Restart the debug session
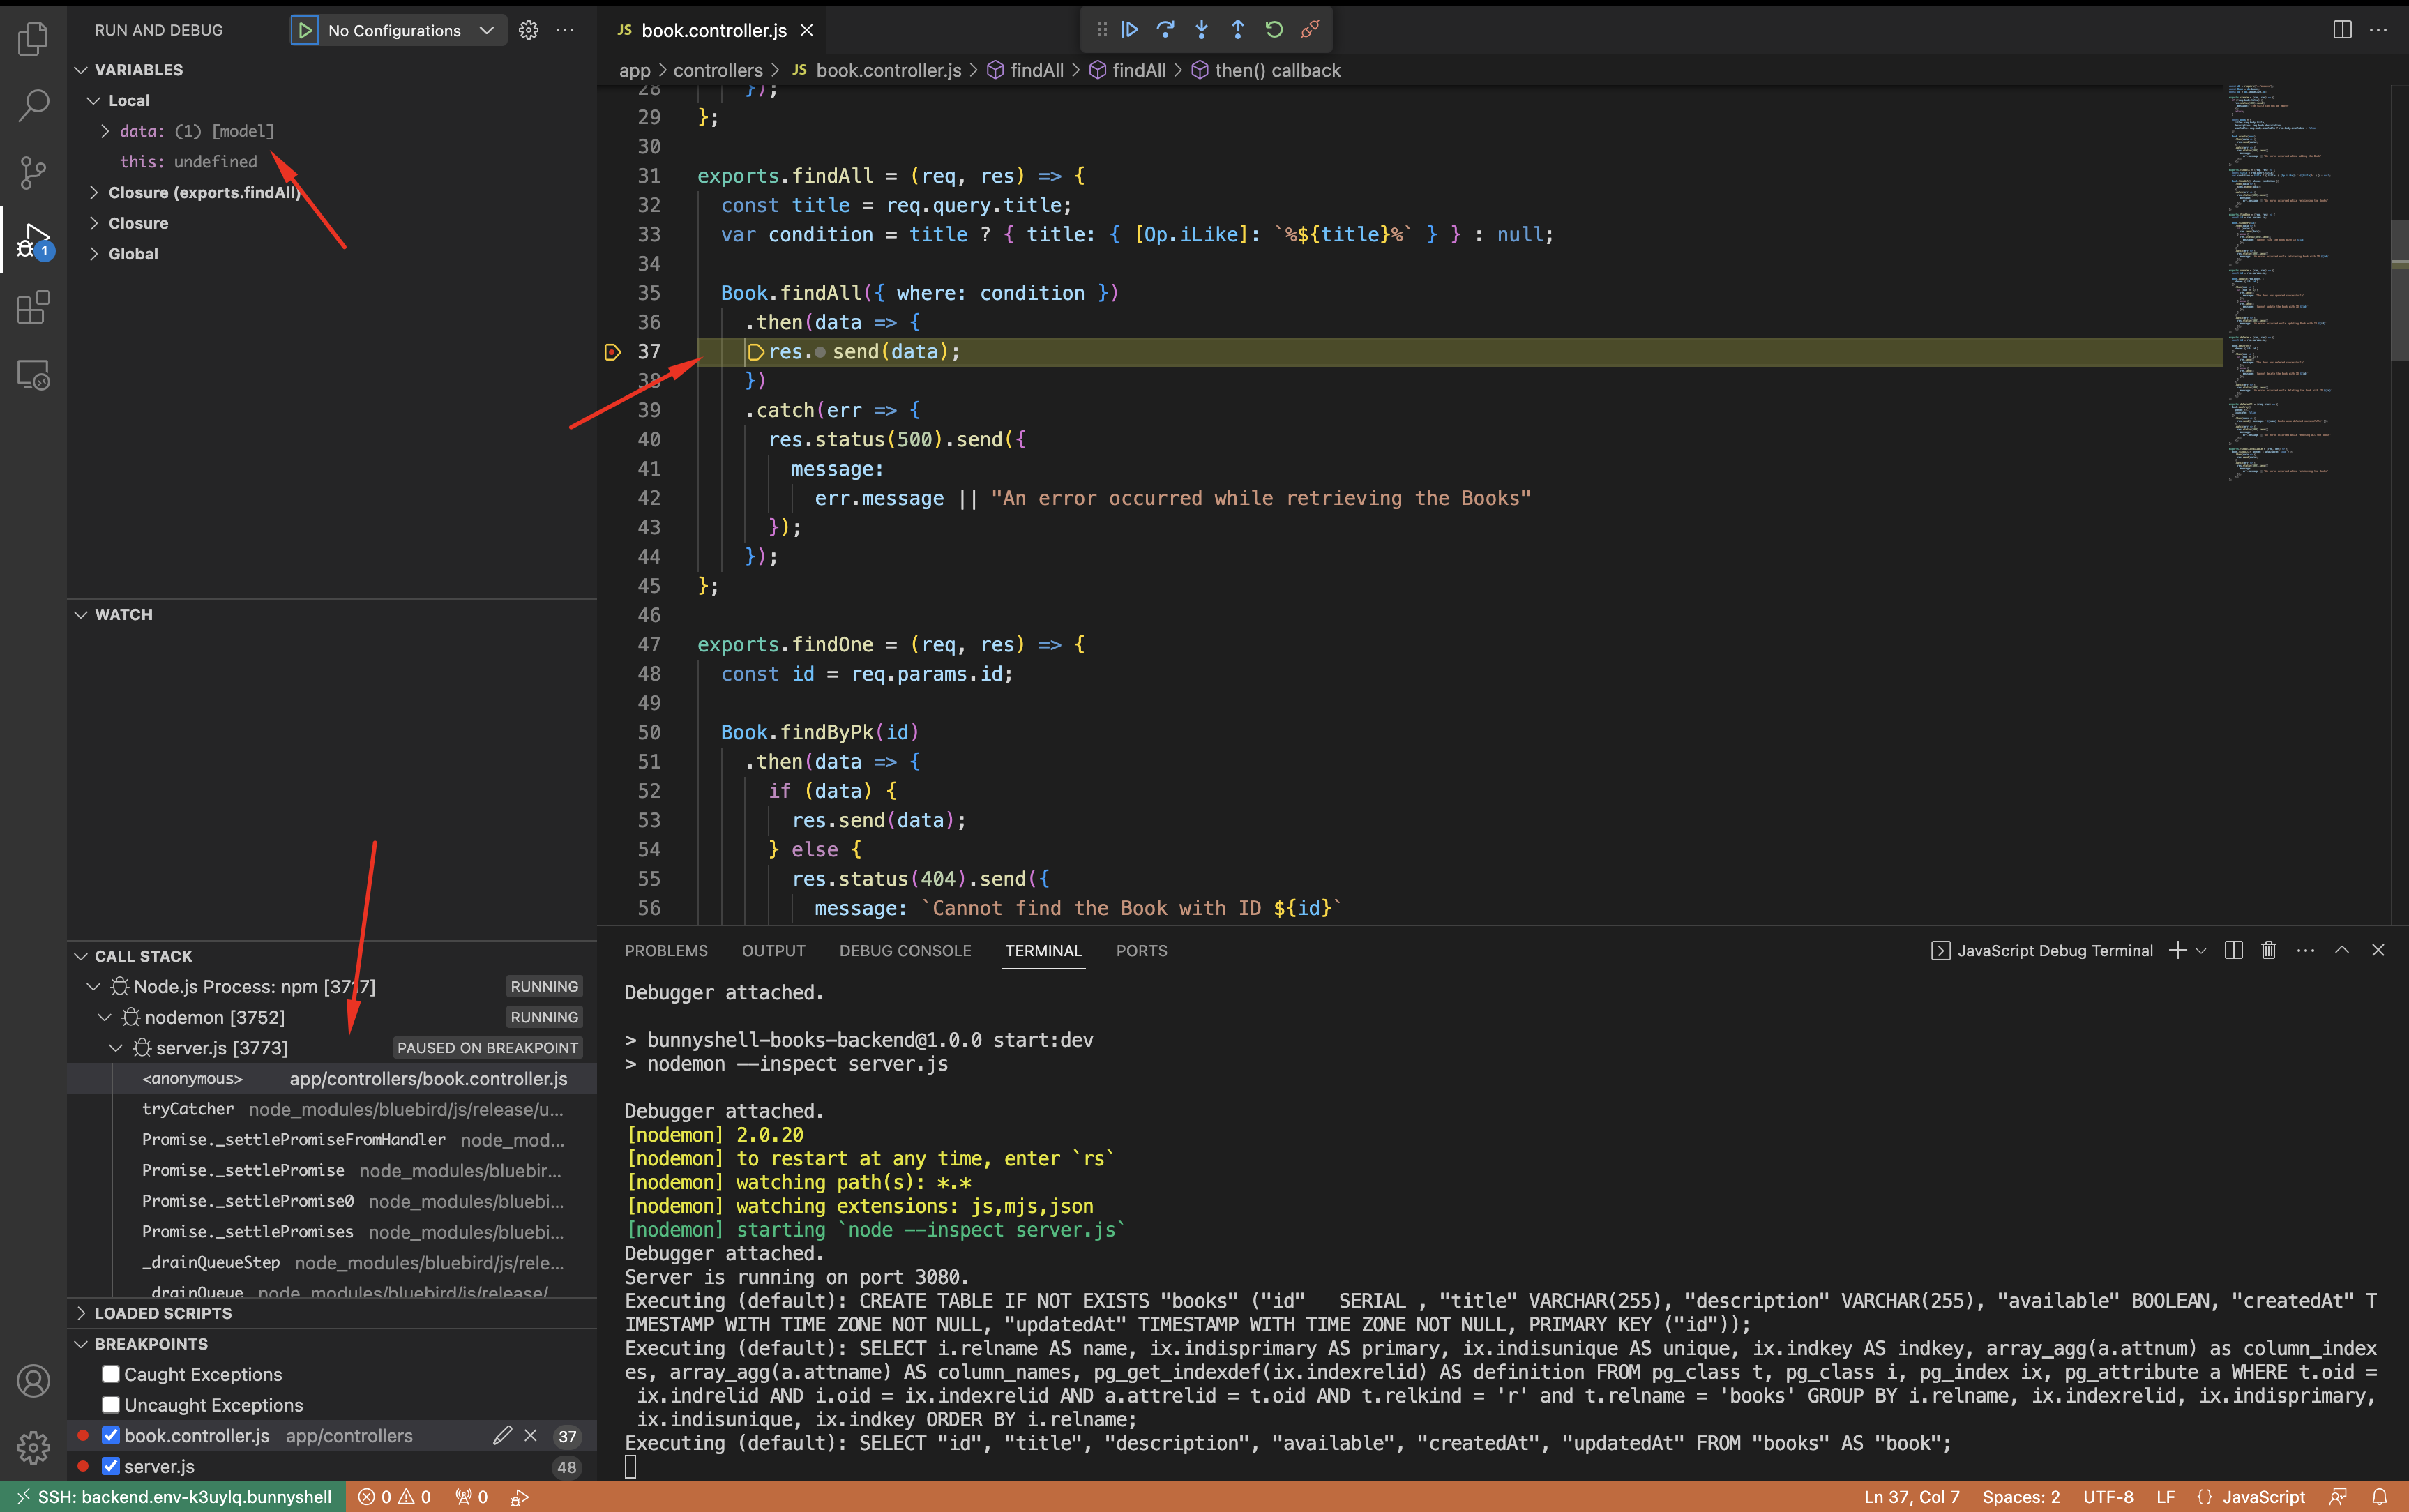This screenshot has width=2409, height=1512. click(1273, 30)
